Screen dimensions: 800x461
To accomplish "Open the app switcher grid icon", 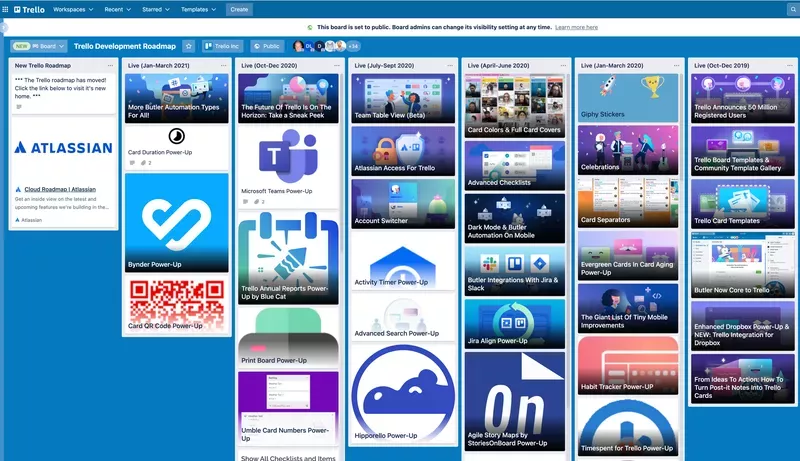I will pos(6,9).
